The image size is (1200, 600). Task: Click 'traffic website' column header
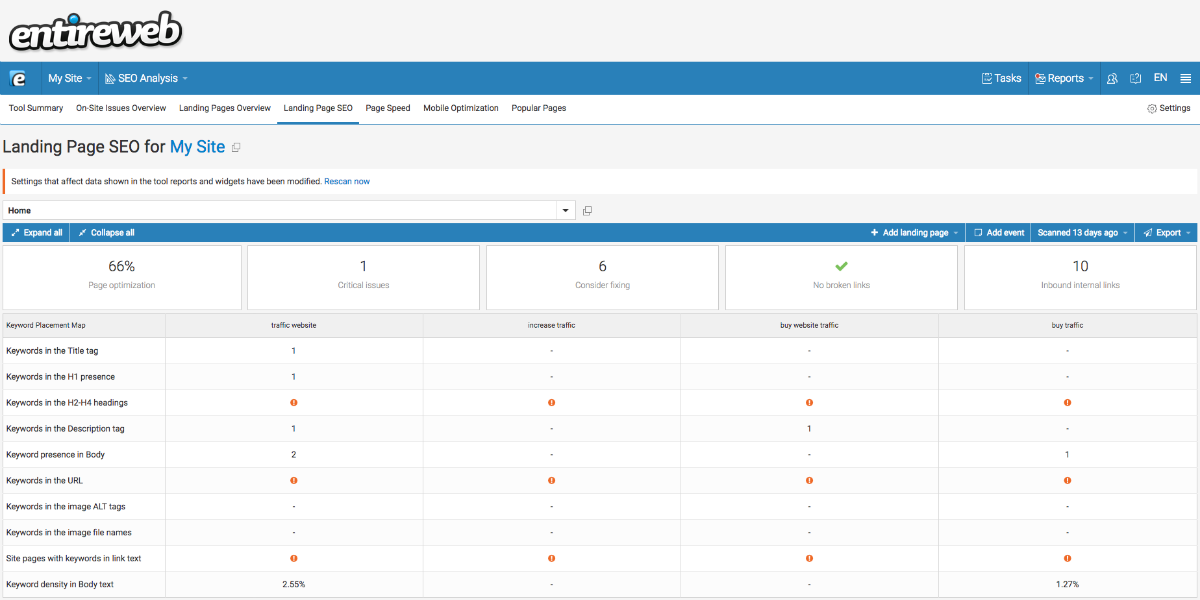(x=293, y=325)
